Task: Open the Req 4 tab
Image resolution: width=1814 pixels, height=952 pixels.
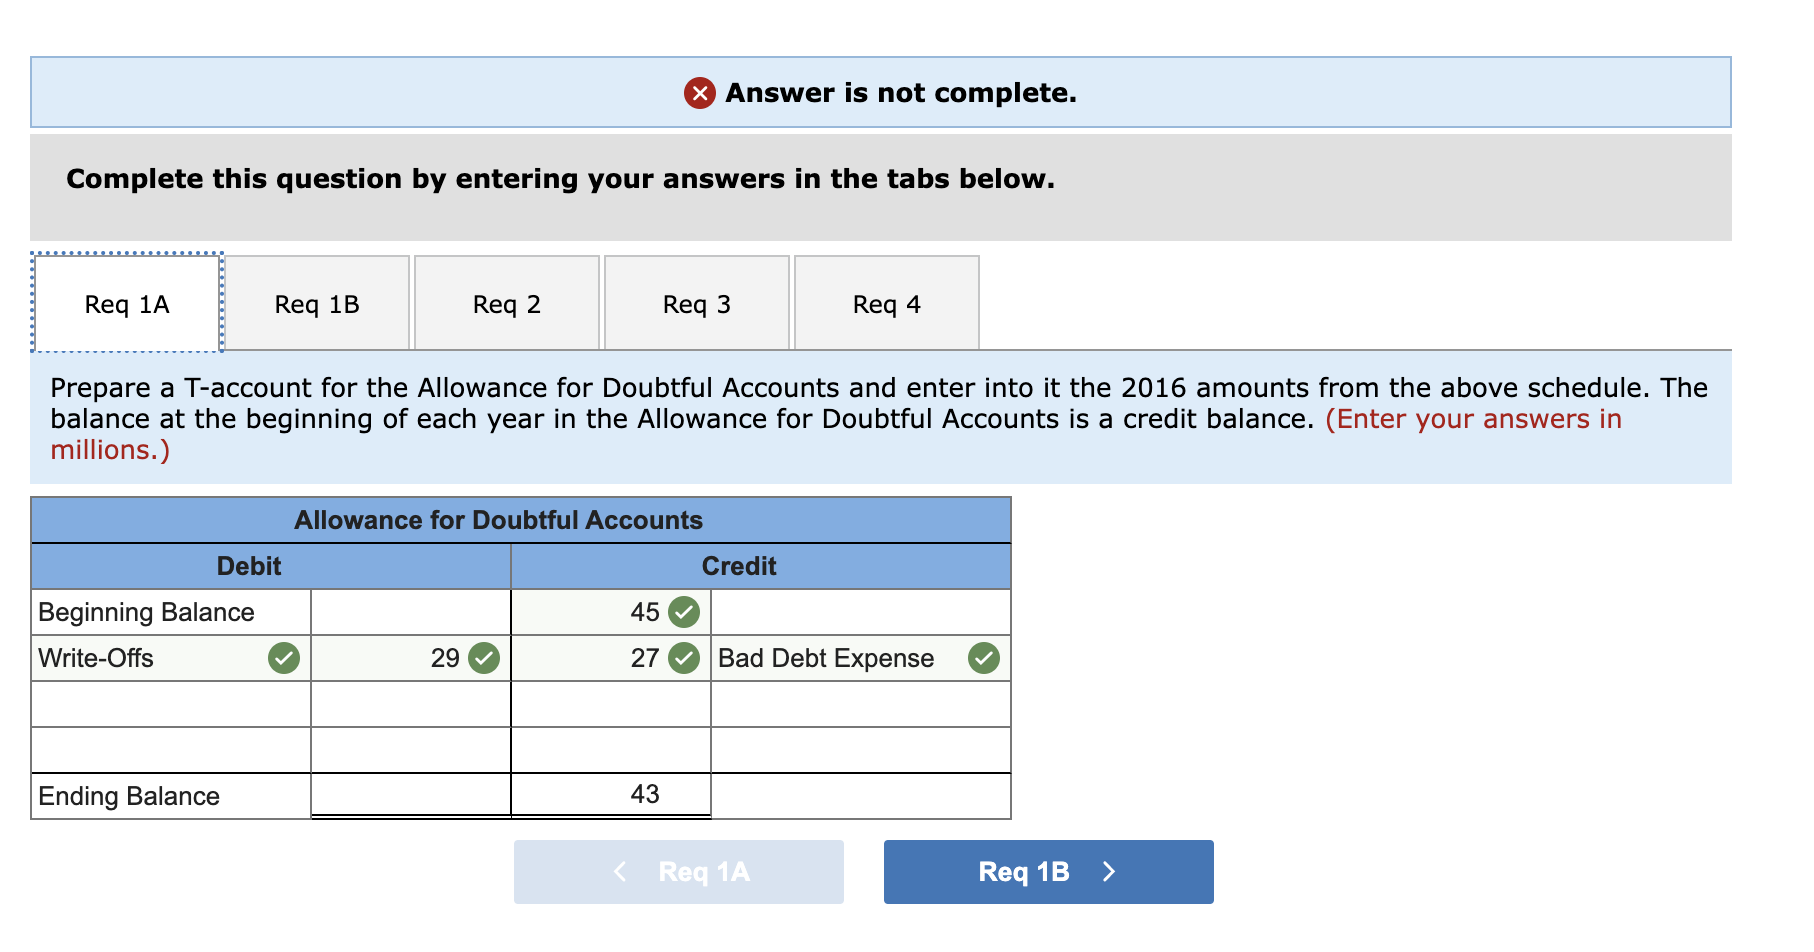Action: click(x=886, y=303)
